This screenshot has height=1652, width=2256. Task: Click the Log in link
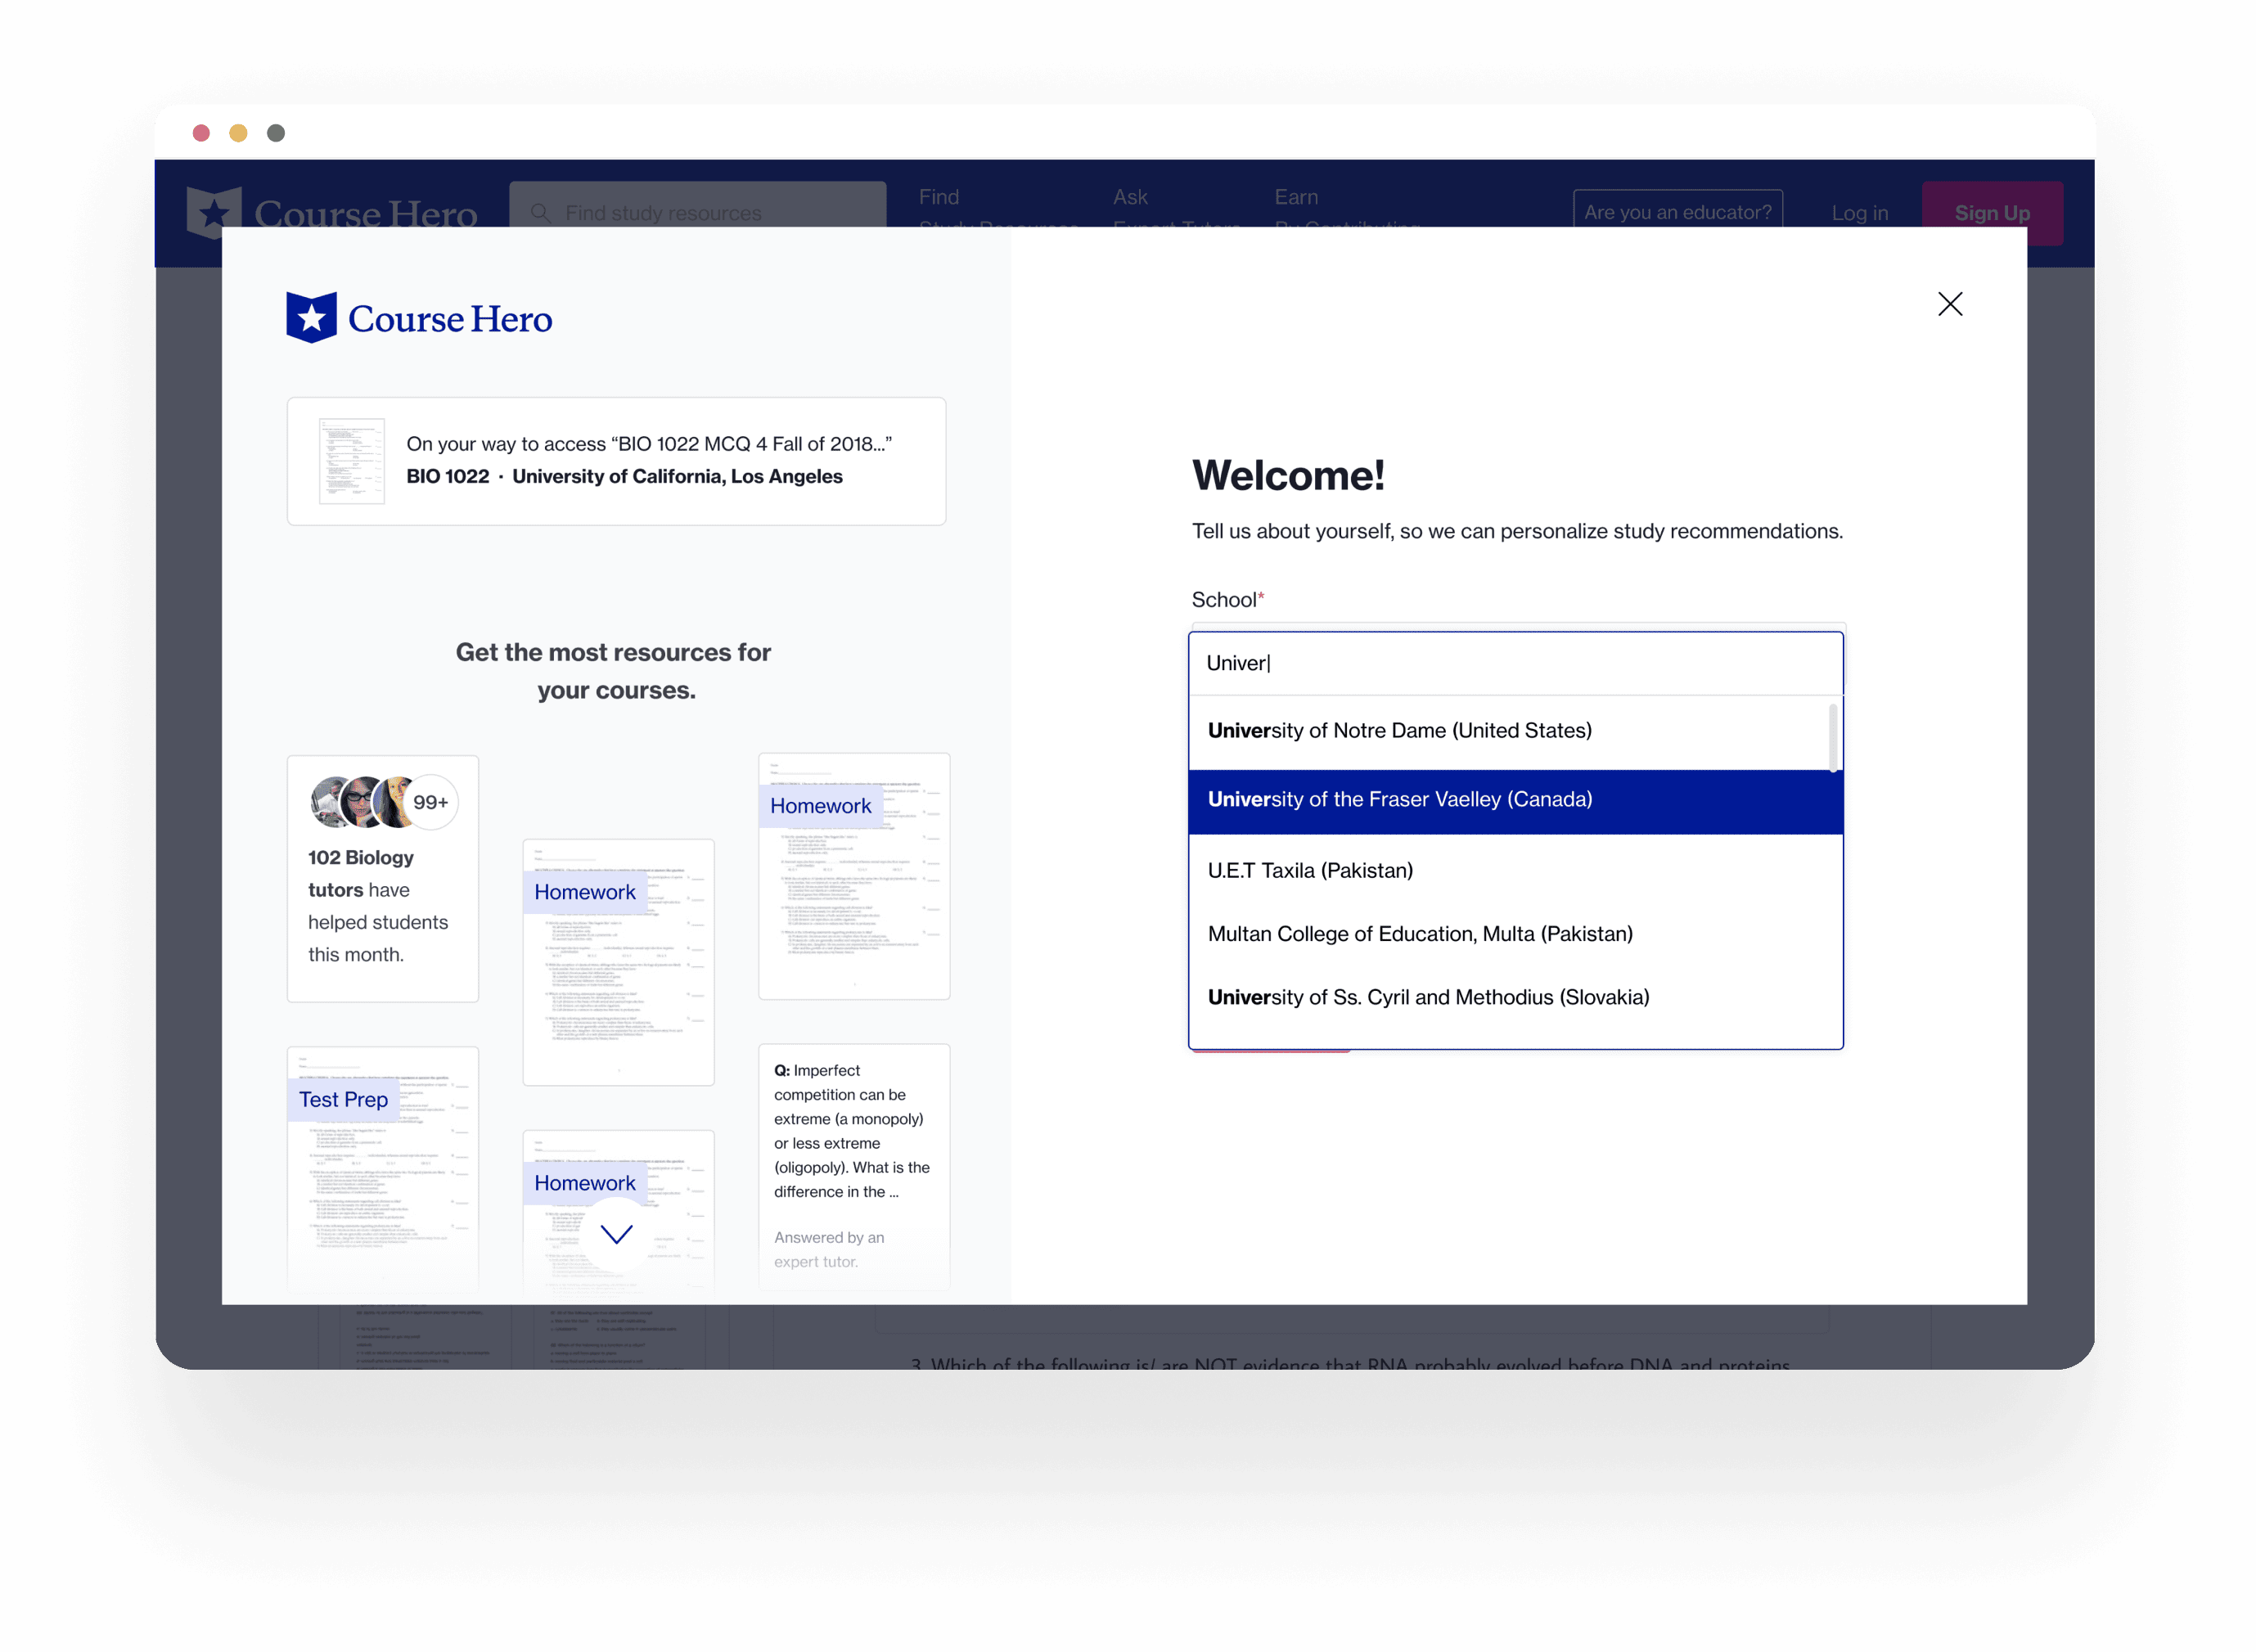point(1859,213)
